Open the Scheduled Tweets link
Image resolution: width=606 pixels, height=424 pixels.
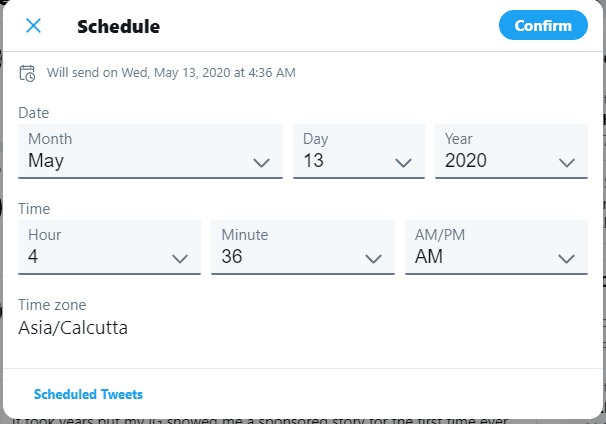click(x=88, y=394)
